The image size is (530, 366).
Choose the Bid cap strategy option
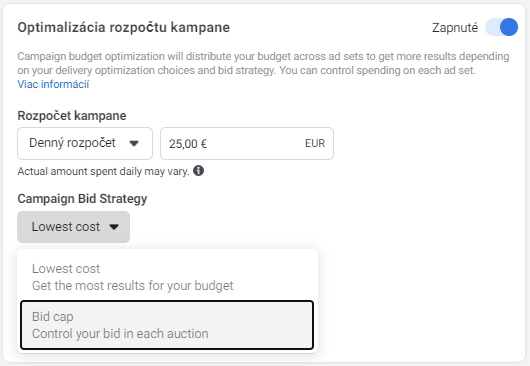coord(167,325)
